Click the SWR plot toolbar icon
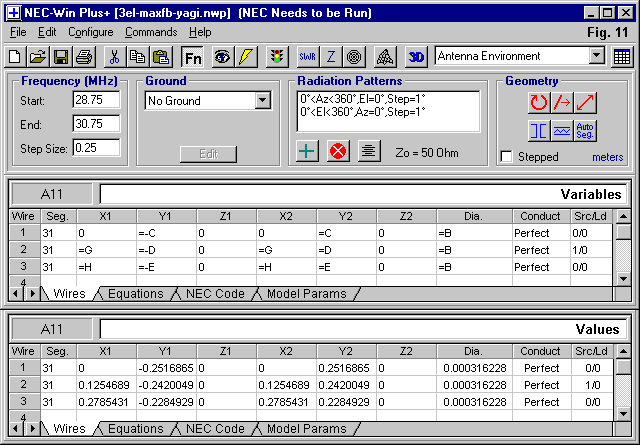The width and height of the screenshot is (640, 445). [x=307, y=56]
